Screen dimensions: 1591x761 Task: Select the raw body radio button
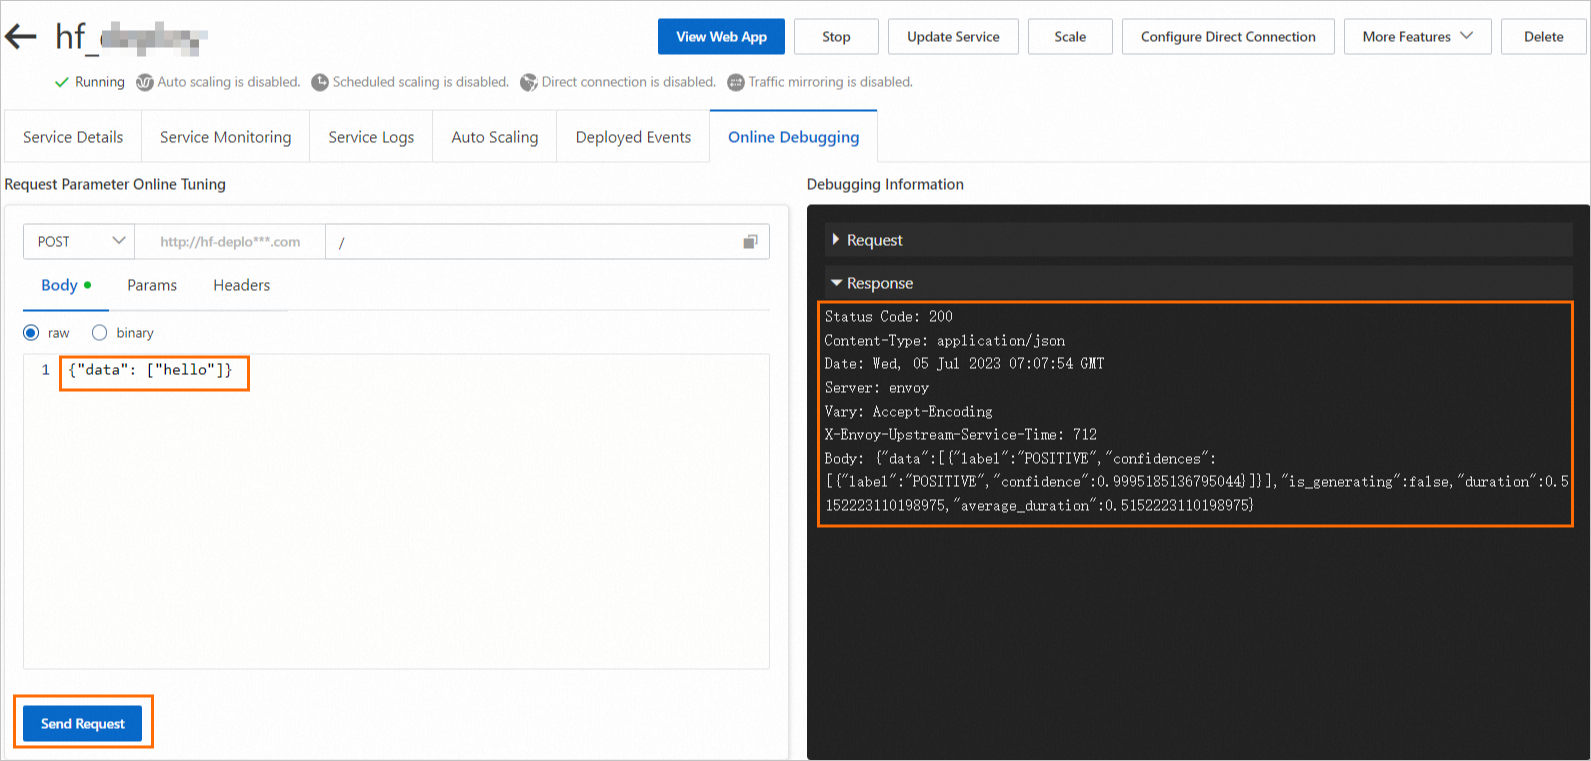coord(31,333)
